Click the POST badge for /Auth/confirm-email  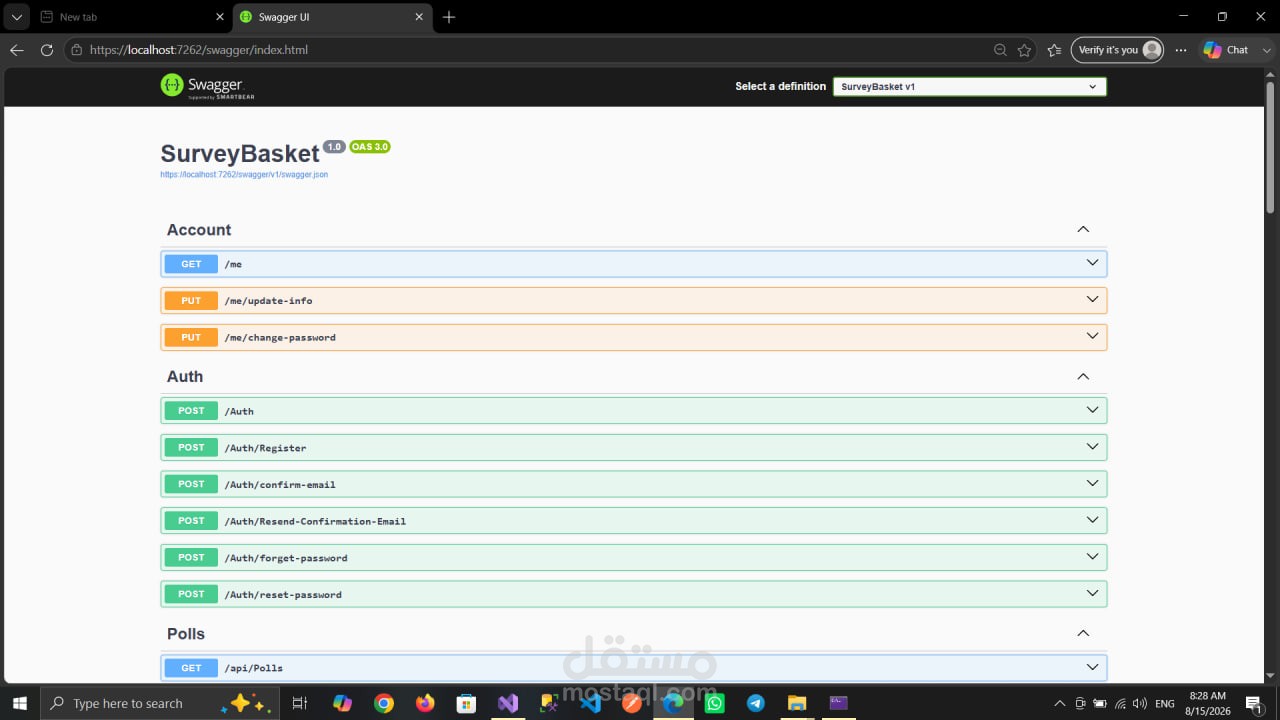pos(191,484)
